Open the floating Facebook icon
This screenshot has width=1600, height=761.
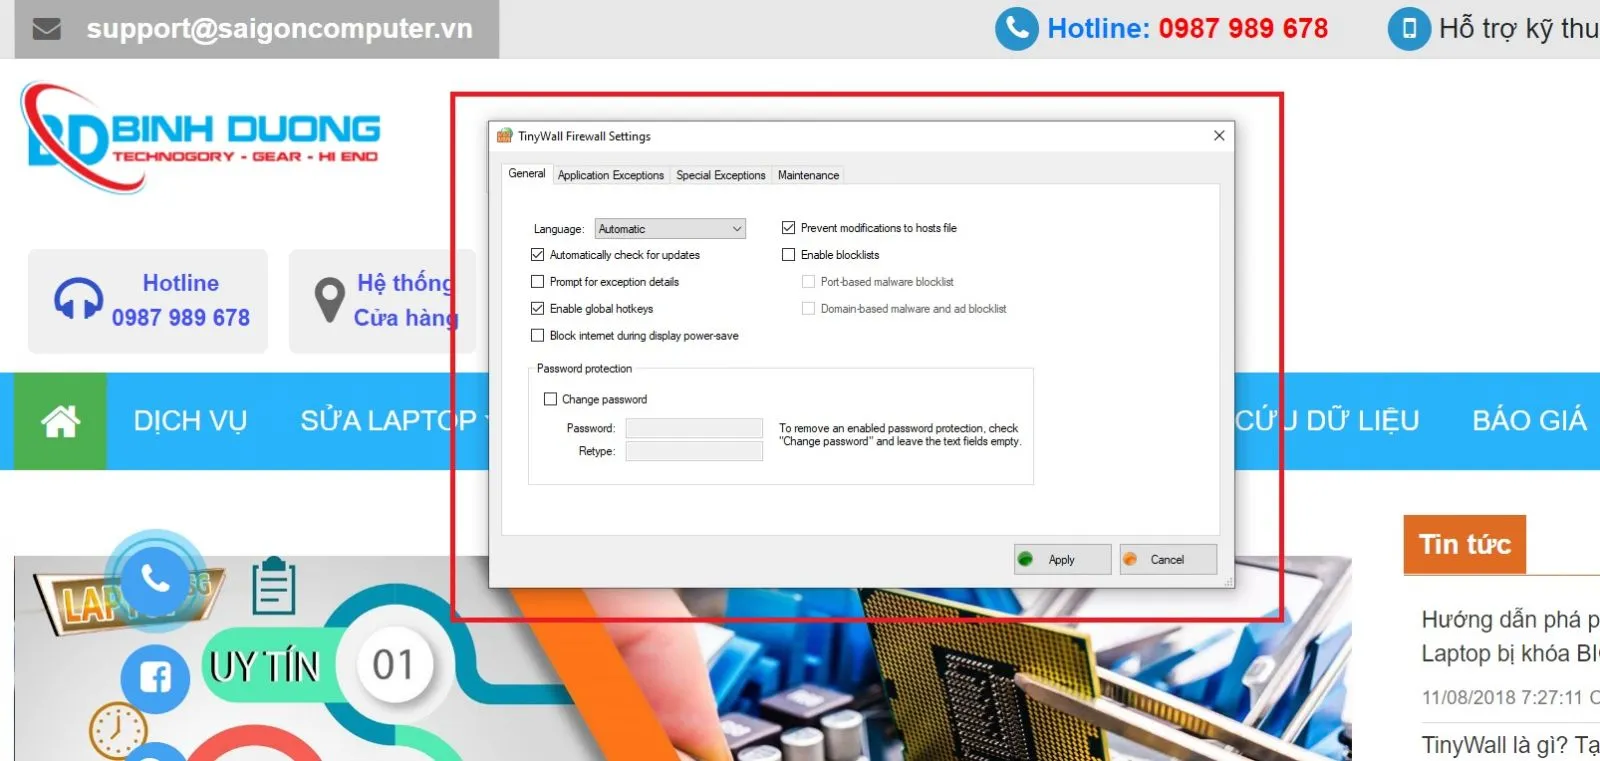click(x=155, y=679)
